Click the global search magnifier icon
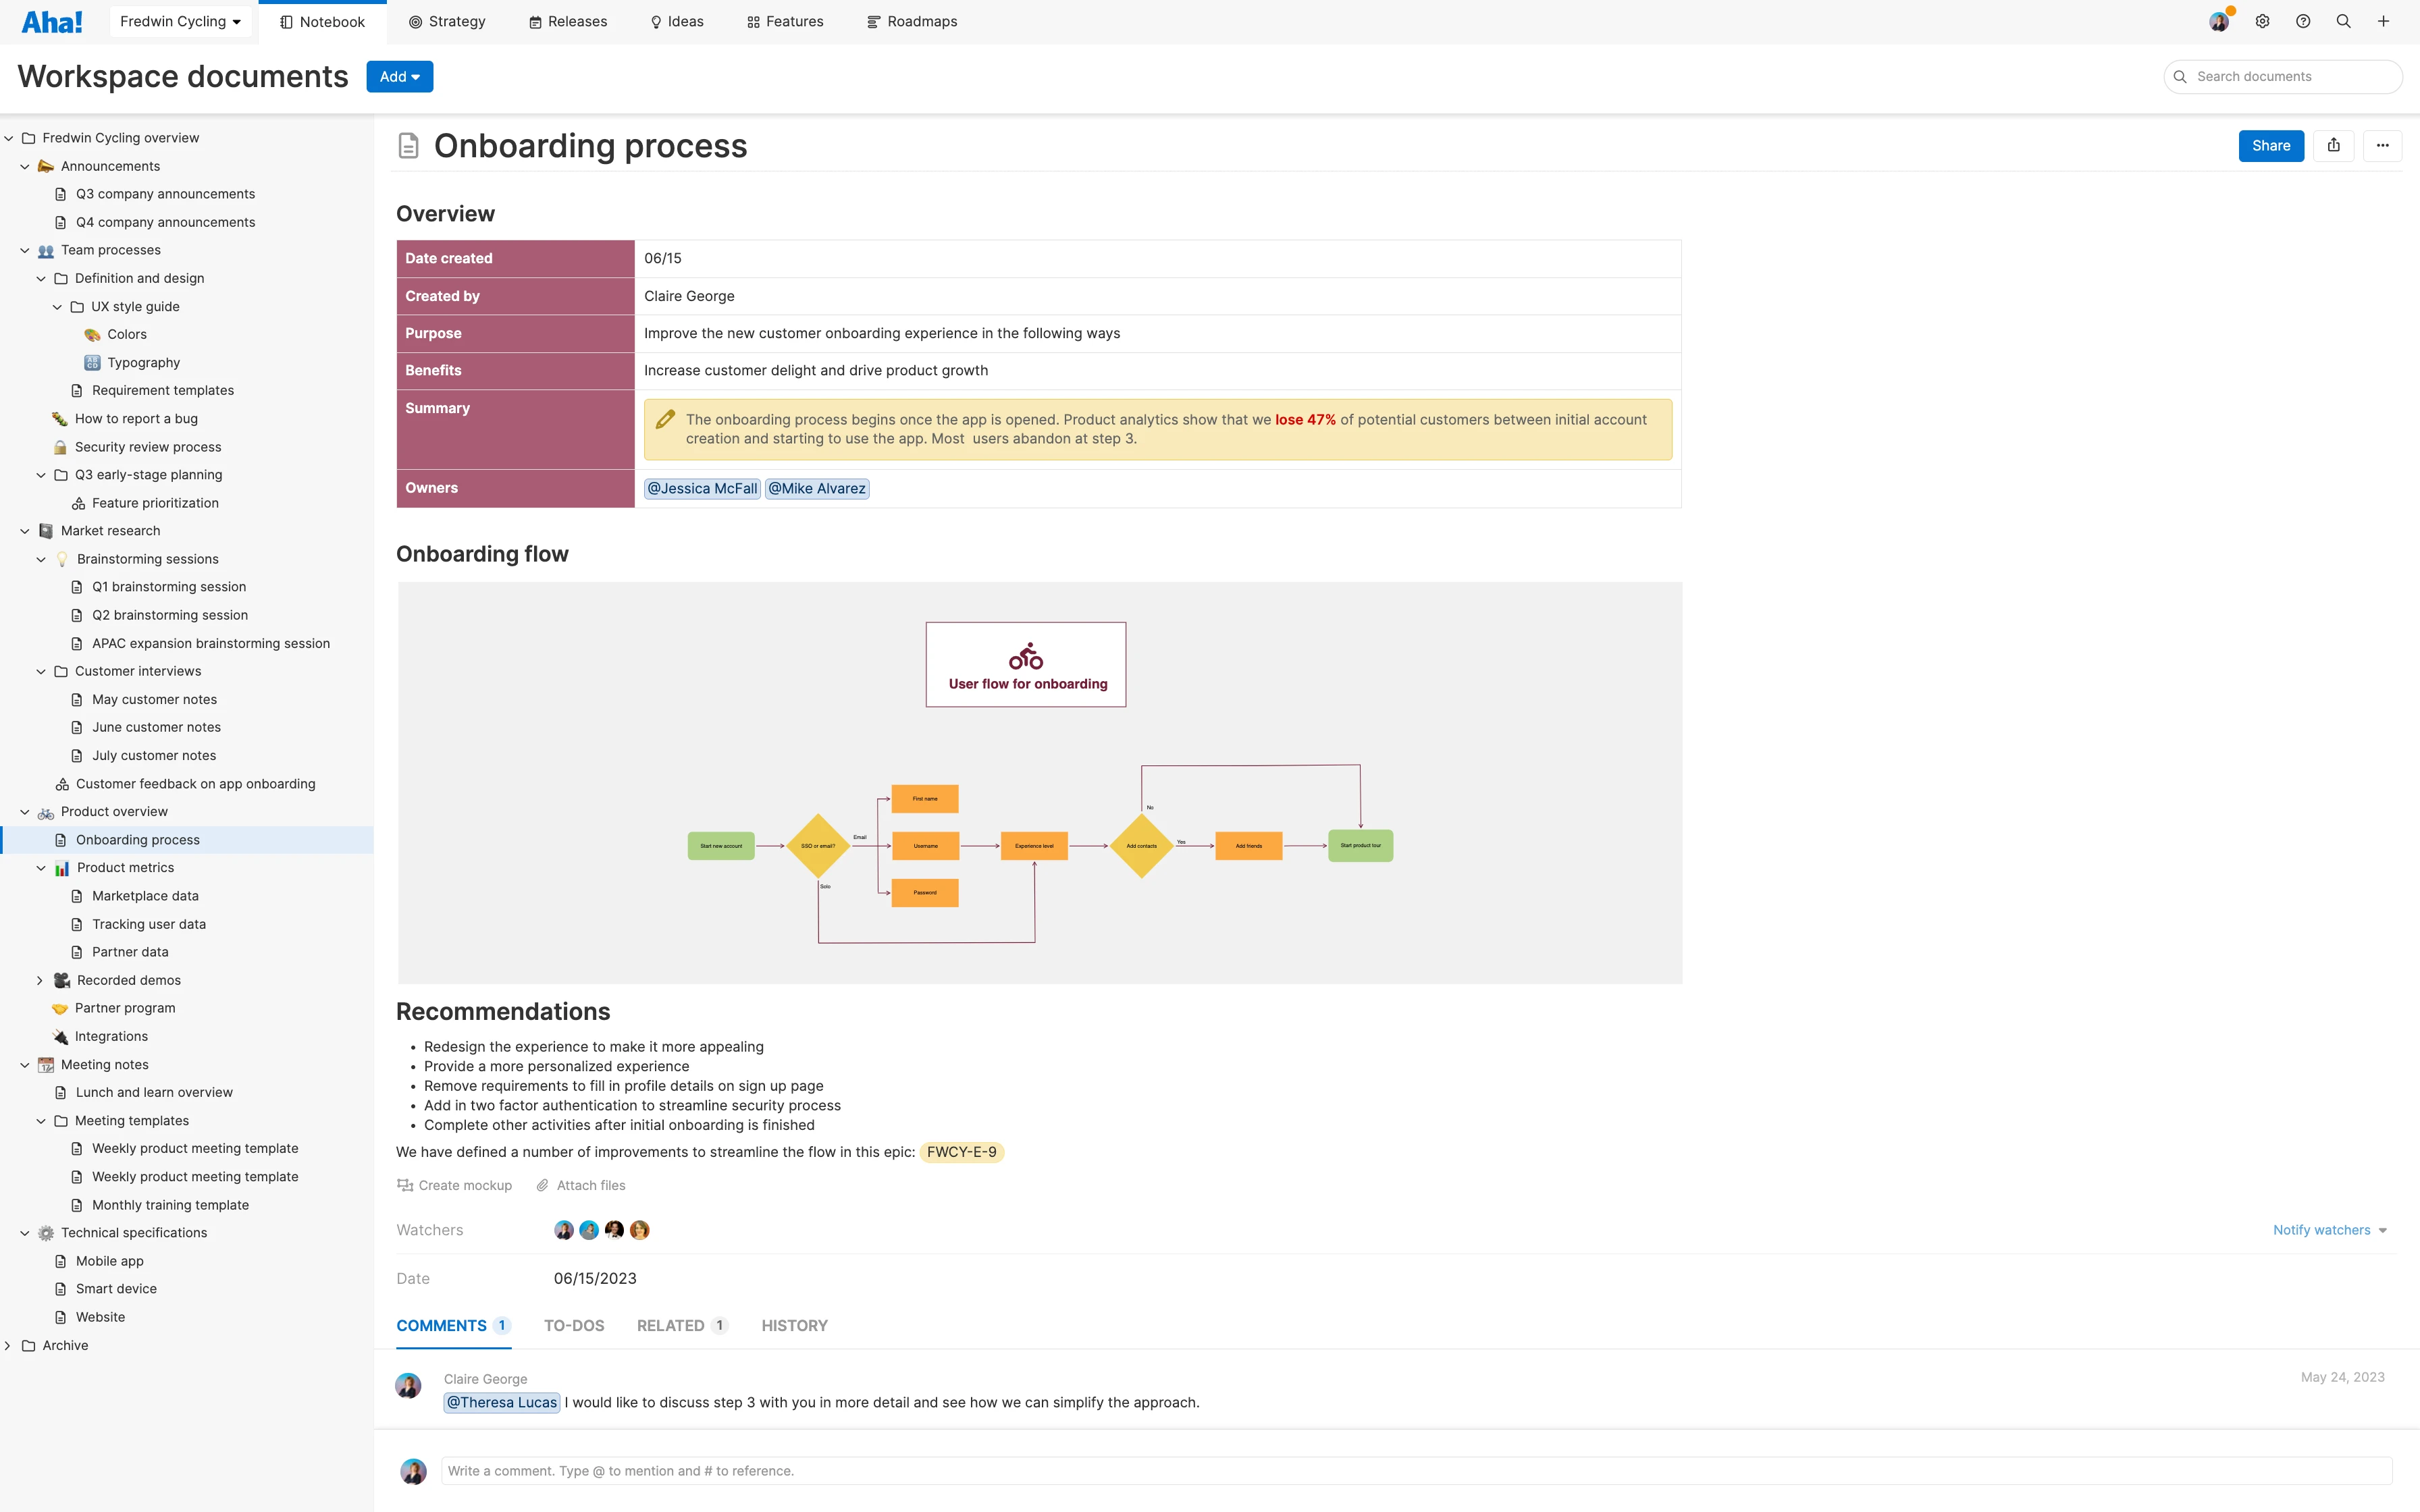 click(2343, 21)
